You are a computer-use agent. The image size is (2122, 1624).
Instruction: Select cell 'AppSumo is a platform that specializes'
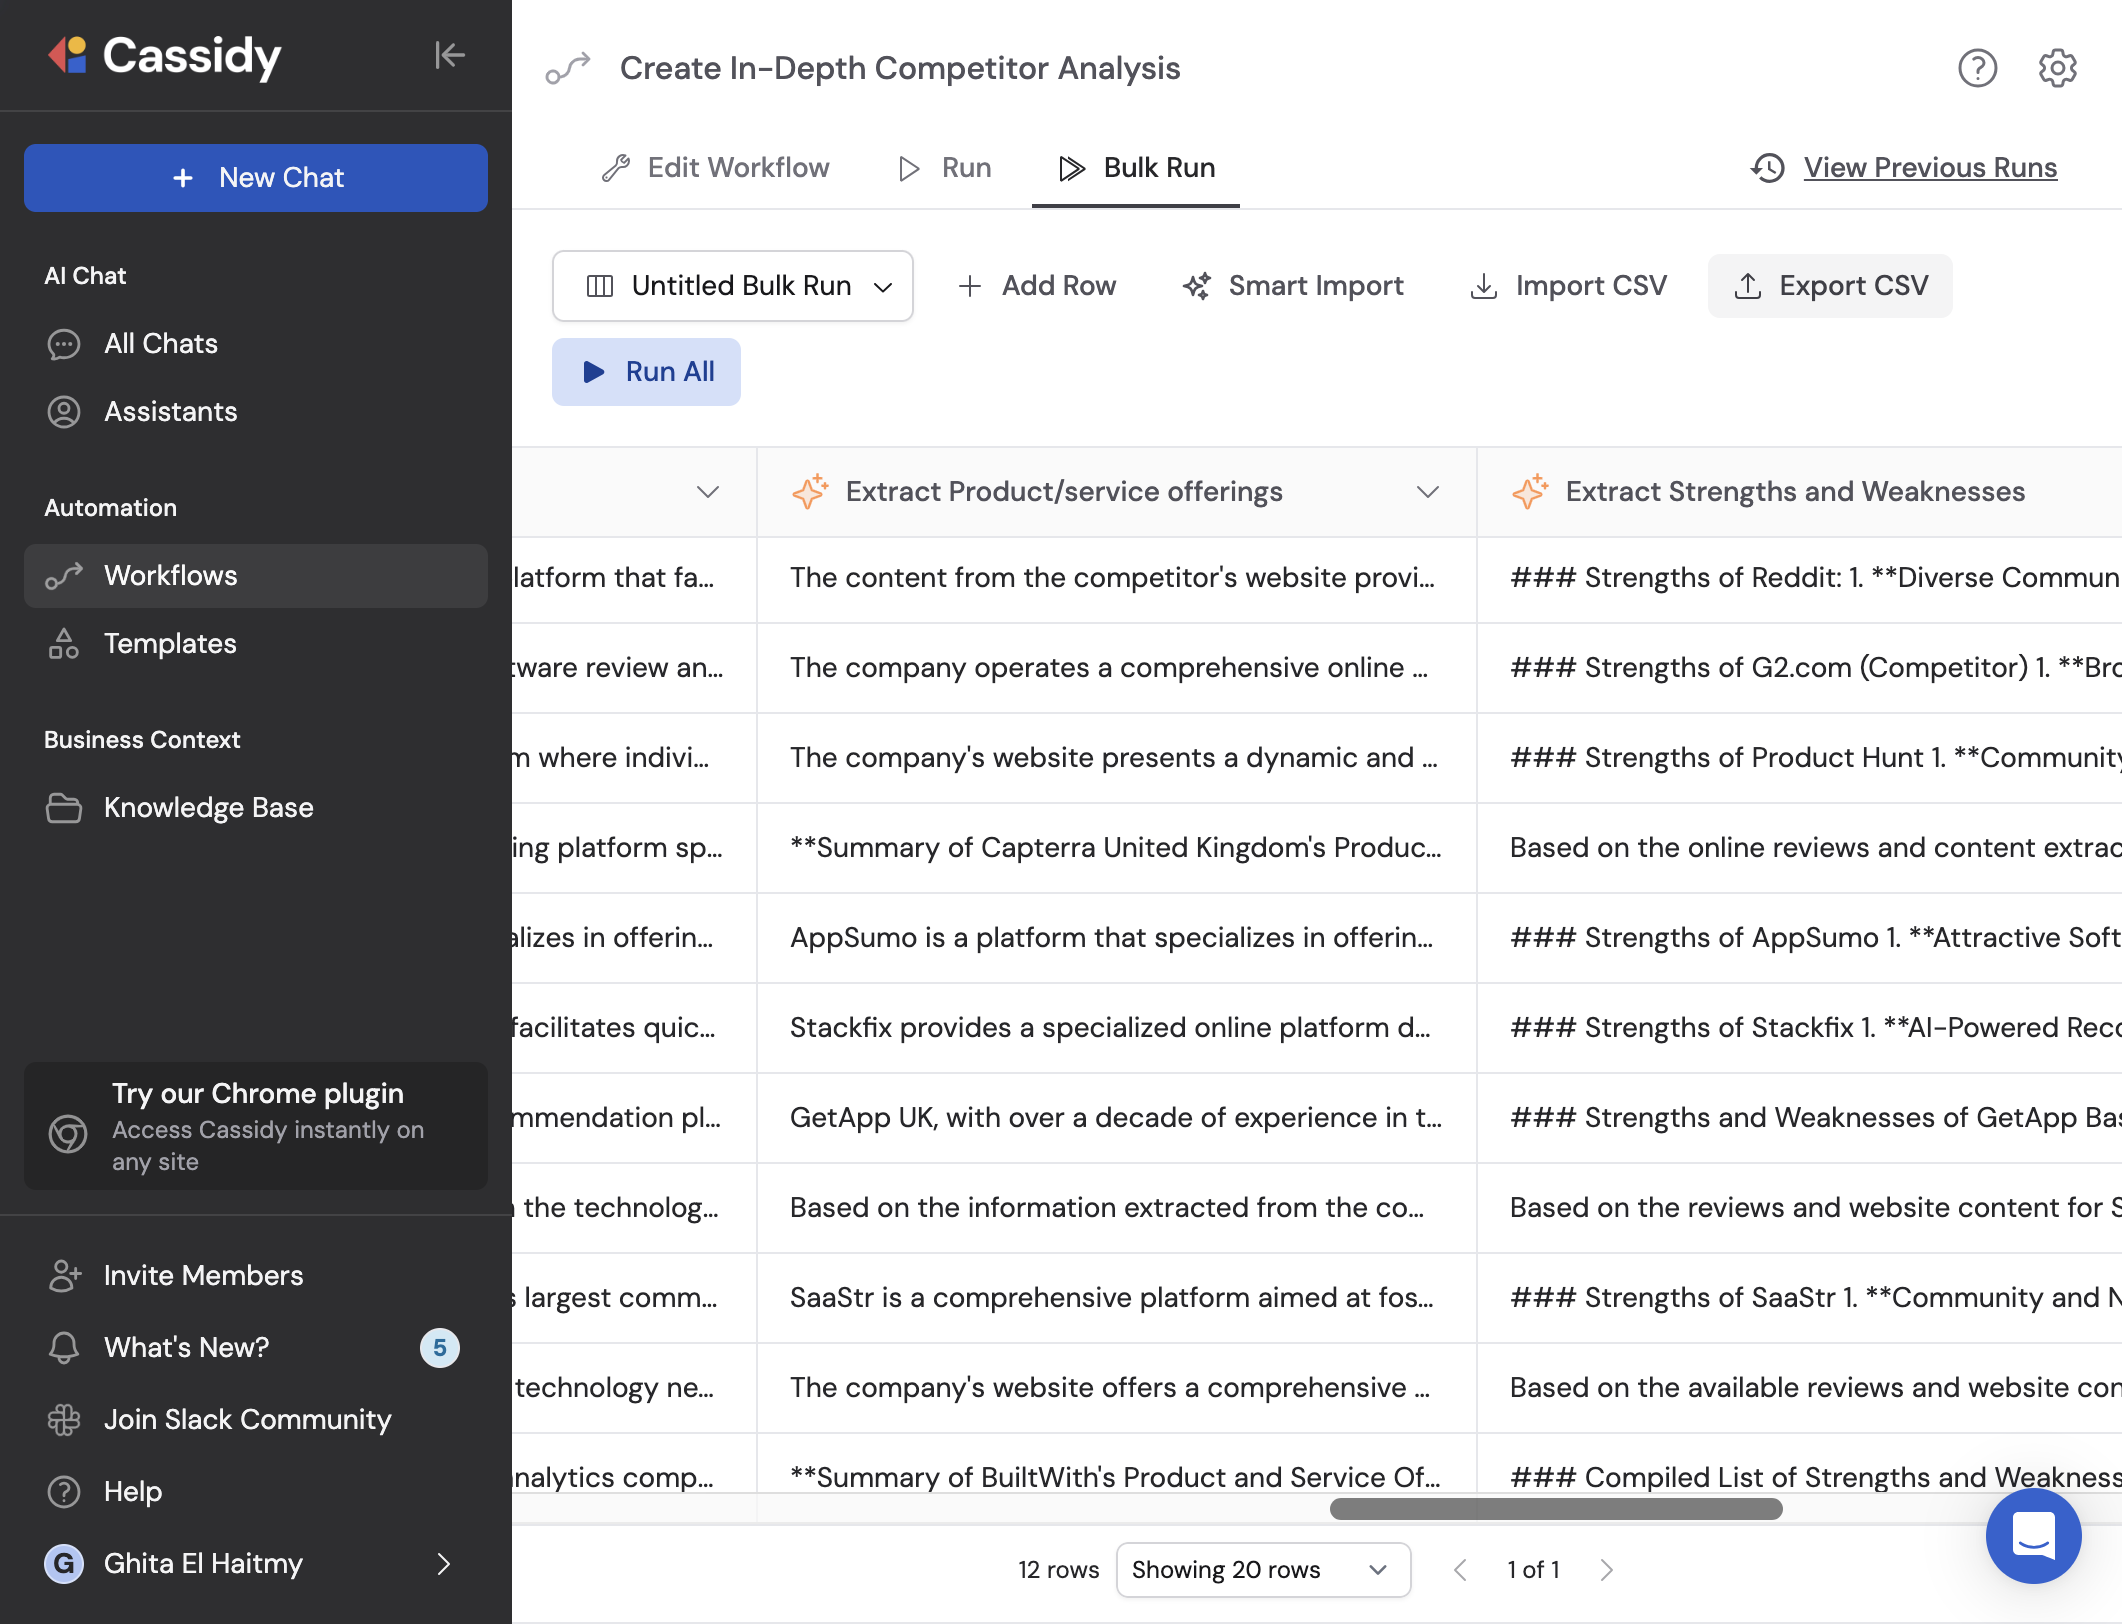click(1117, 938)
